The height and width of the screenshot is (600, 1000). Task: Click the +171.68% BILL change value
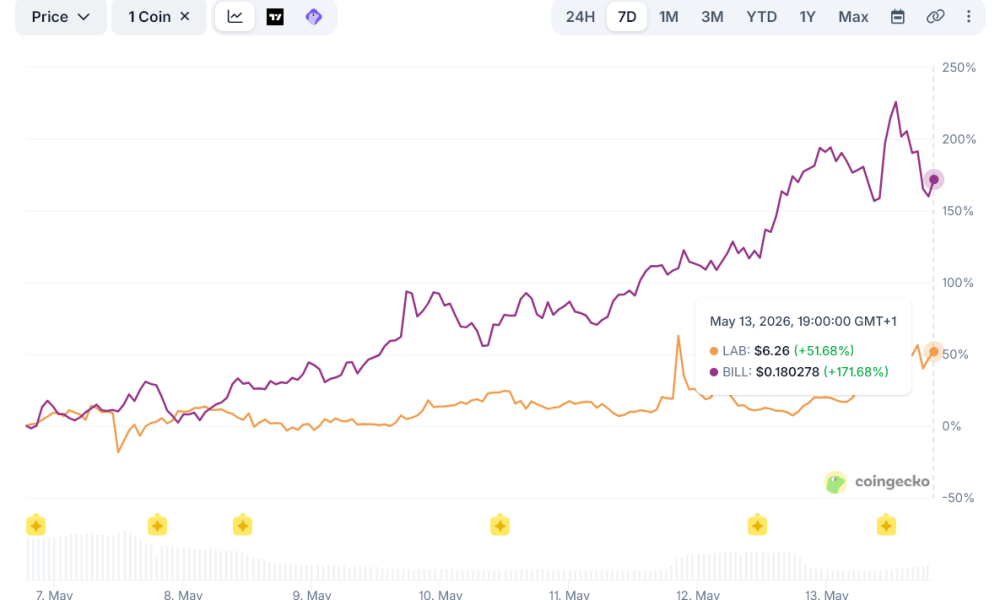tap(856, 372)
